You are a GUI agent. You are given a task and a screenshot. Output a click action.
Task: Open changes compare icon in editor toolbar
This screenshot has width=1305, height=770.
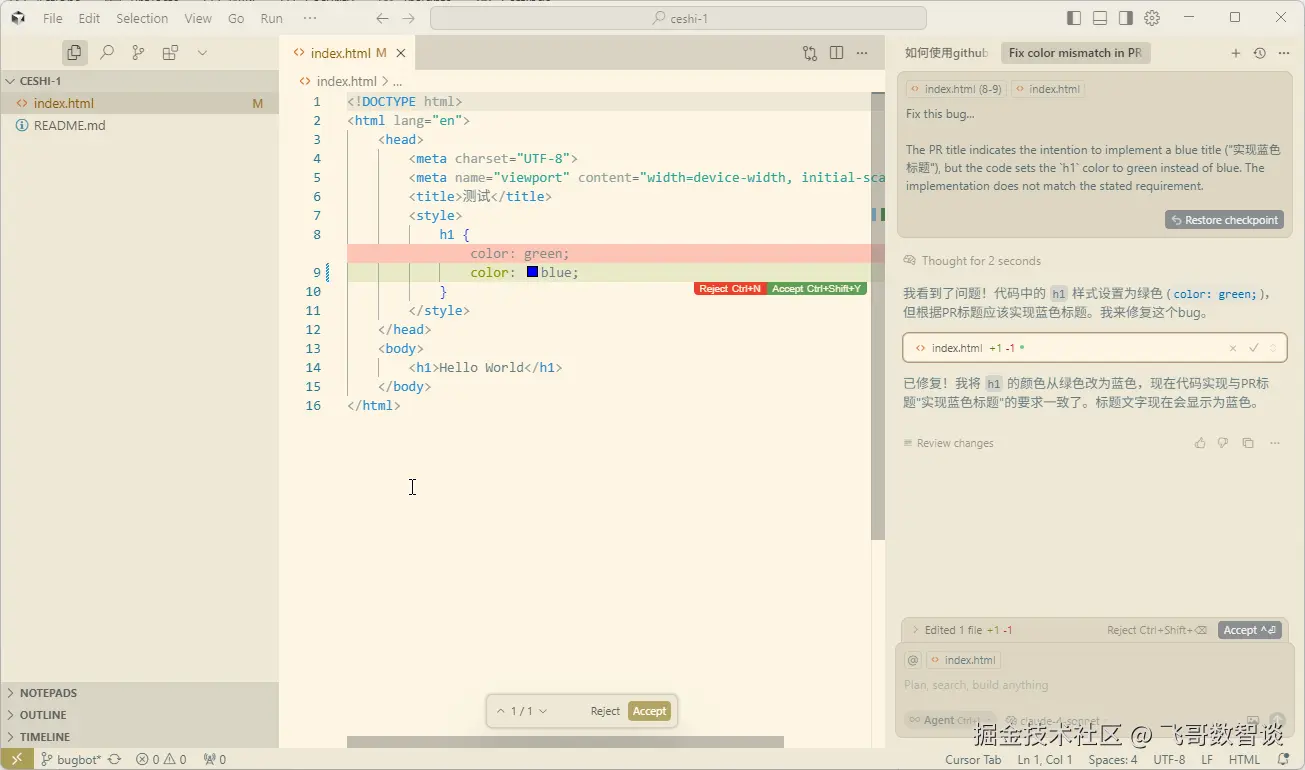pos(810,53)
